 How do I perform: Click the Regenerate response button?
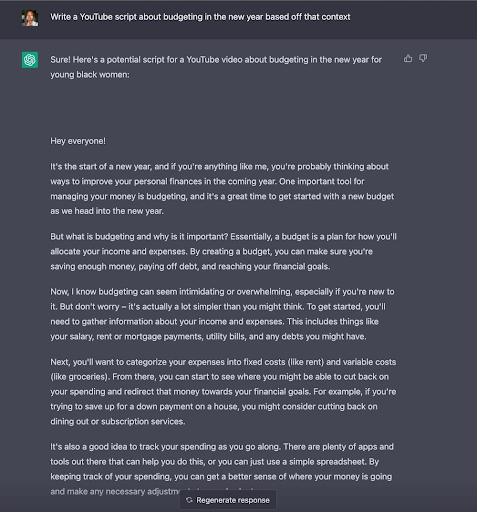click(228, 500)
